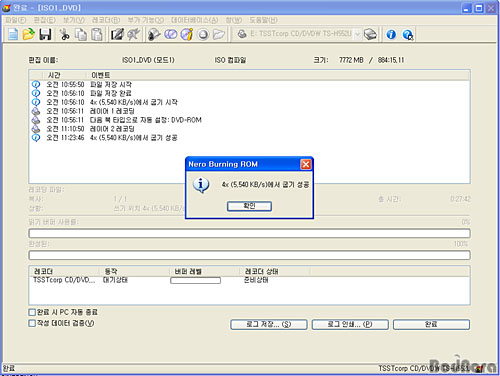
Task: Click the Cut scissors icon
Action: (x=64, y=34)
